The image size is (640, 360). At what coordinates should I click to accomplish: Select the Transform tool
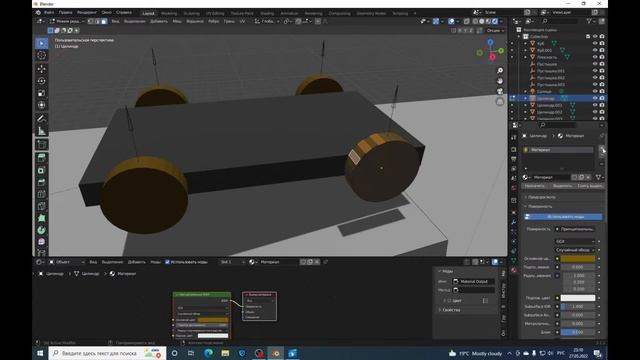coord(42,105)
